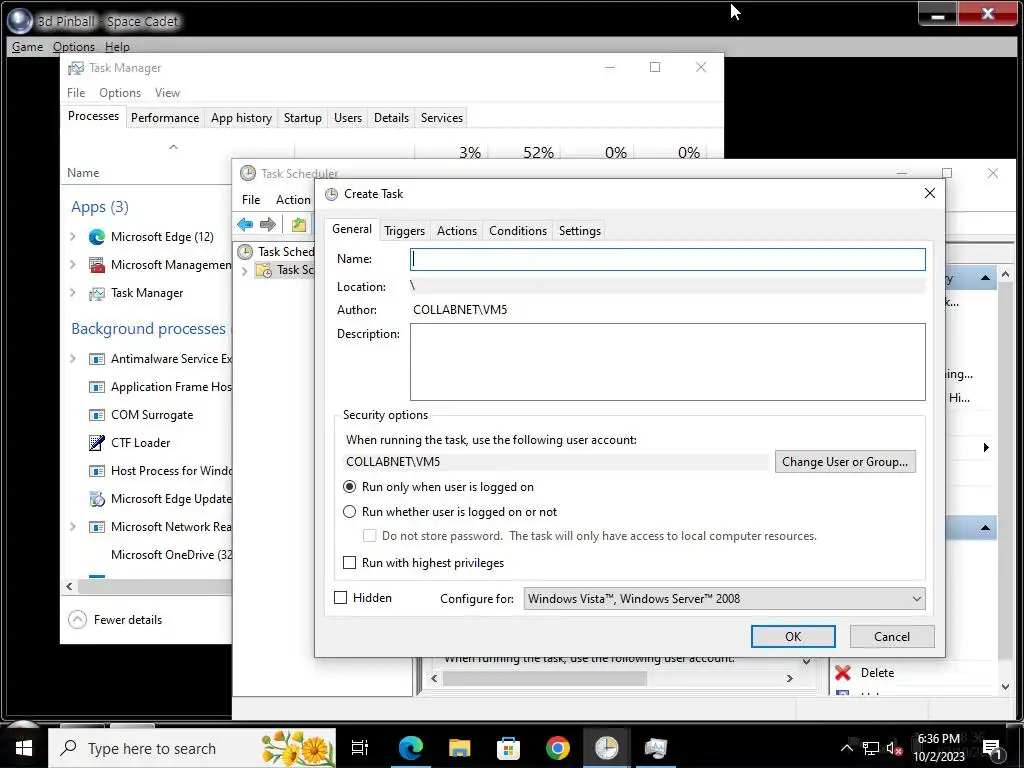
Task: Switch to Task Manager taskbar button
Action: tap(656, 748)
